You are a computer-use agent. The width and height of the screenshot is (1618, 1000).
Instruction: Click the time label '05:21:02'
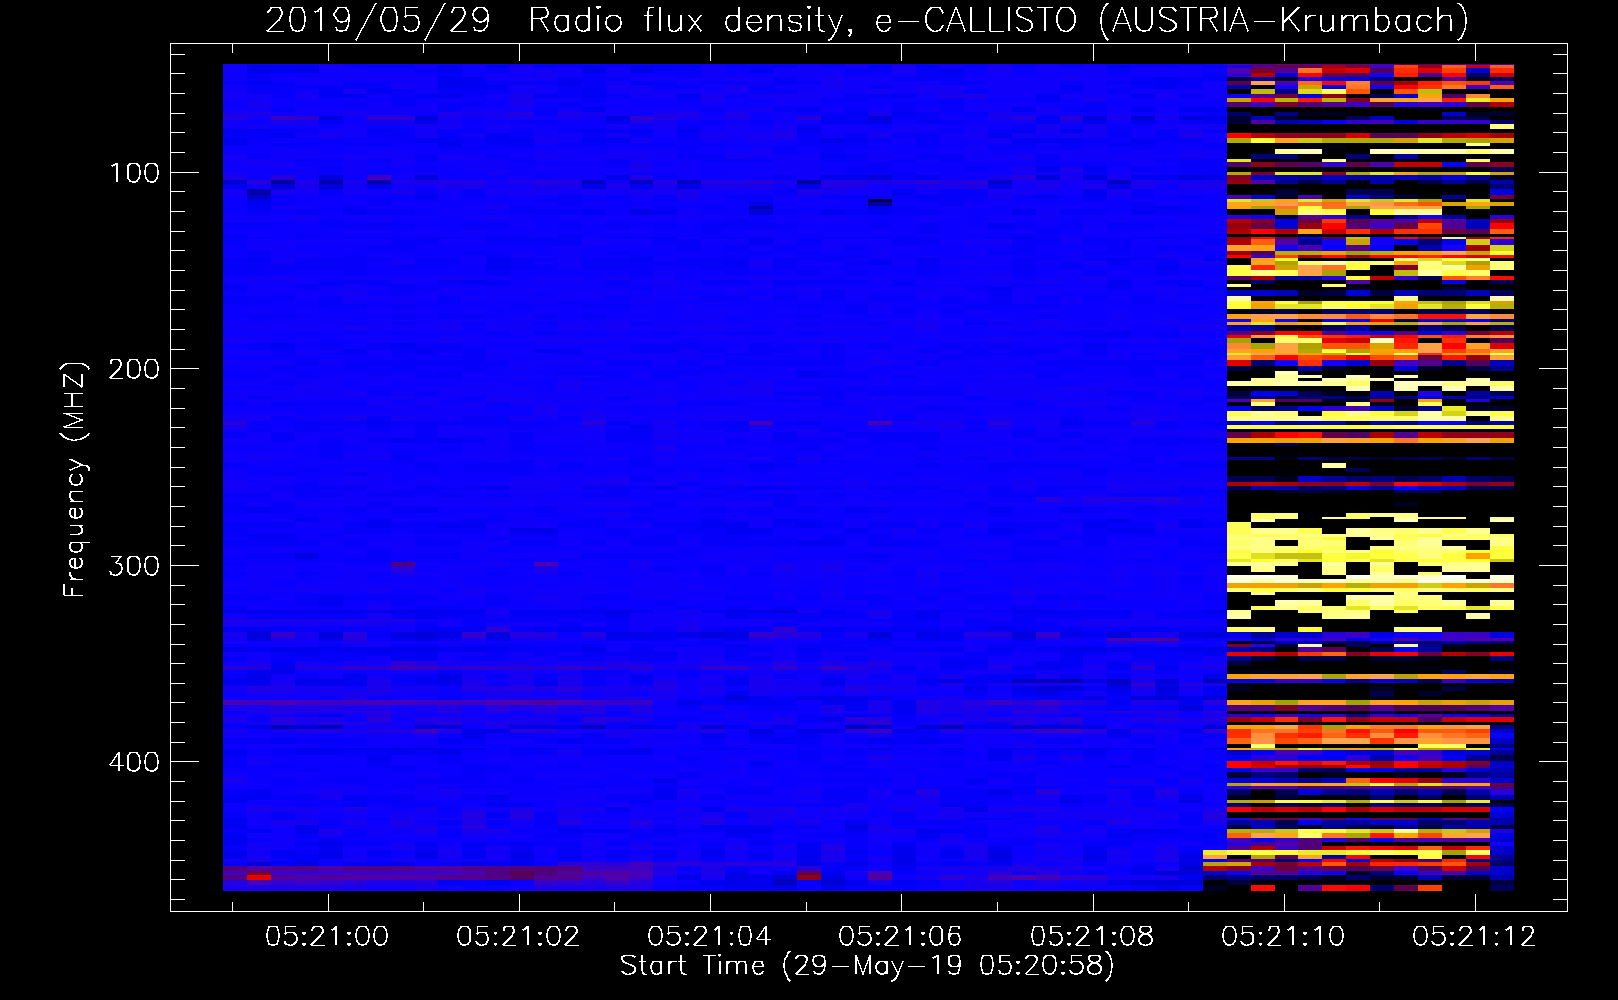(518, 936)
